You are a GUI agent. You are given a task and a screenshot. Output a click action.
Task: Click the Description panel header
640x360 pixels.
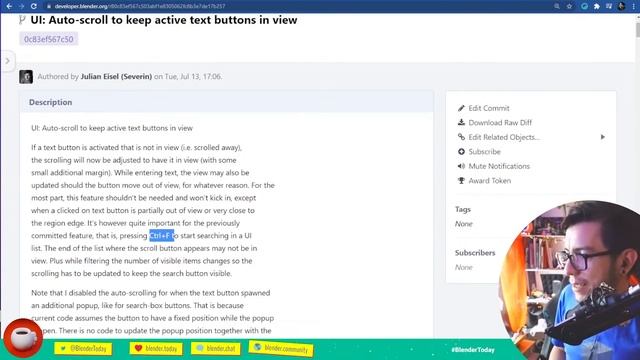pos(227,102)
